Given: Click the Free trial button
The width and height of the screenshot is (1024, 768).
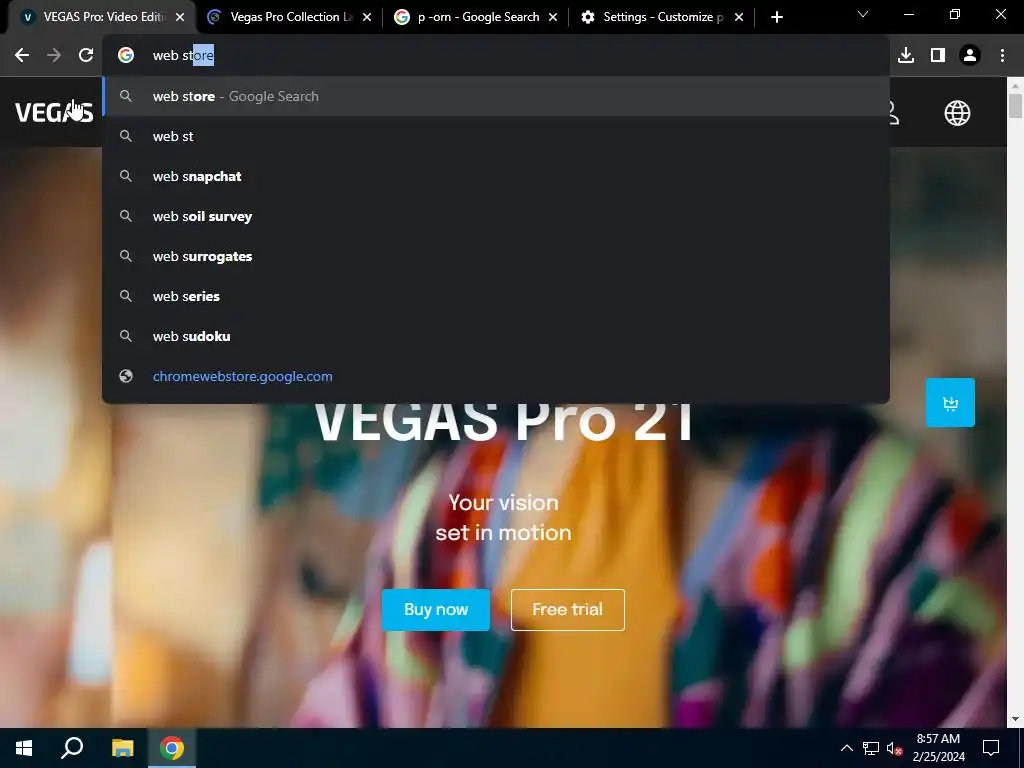Looking at the screenshot, I should [x=568, y=610].
